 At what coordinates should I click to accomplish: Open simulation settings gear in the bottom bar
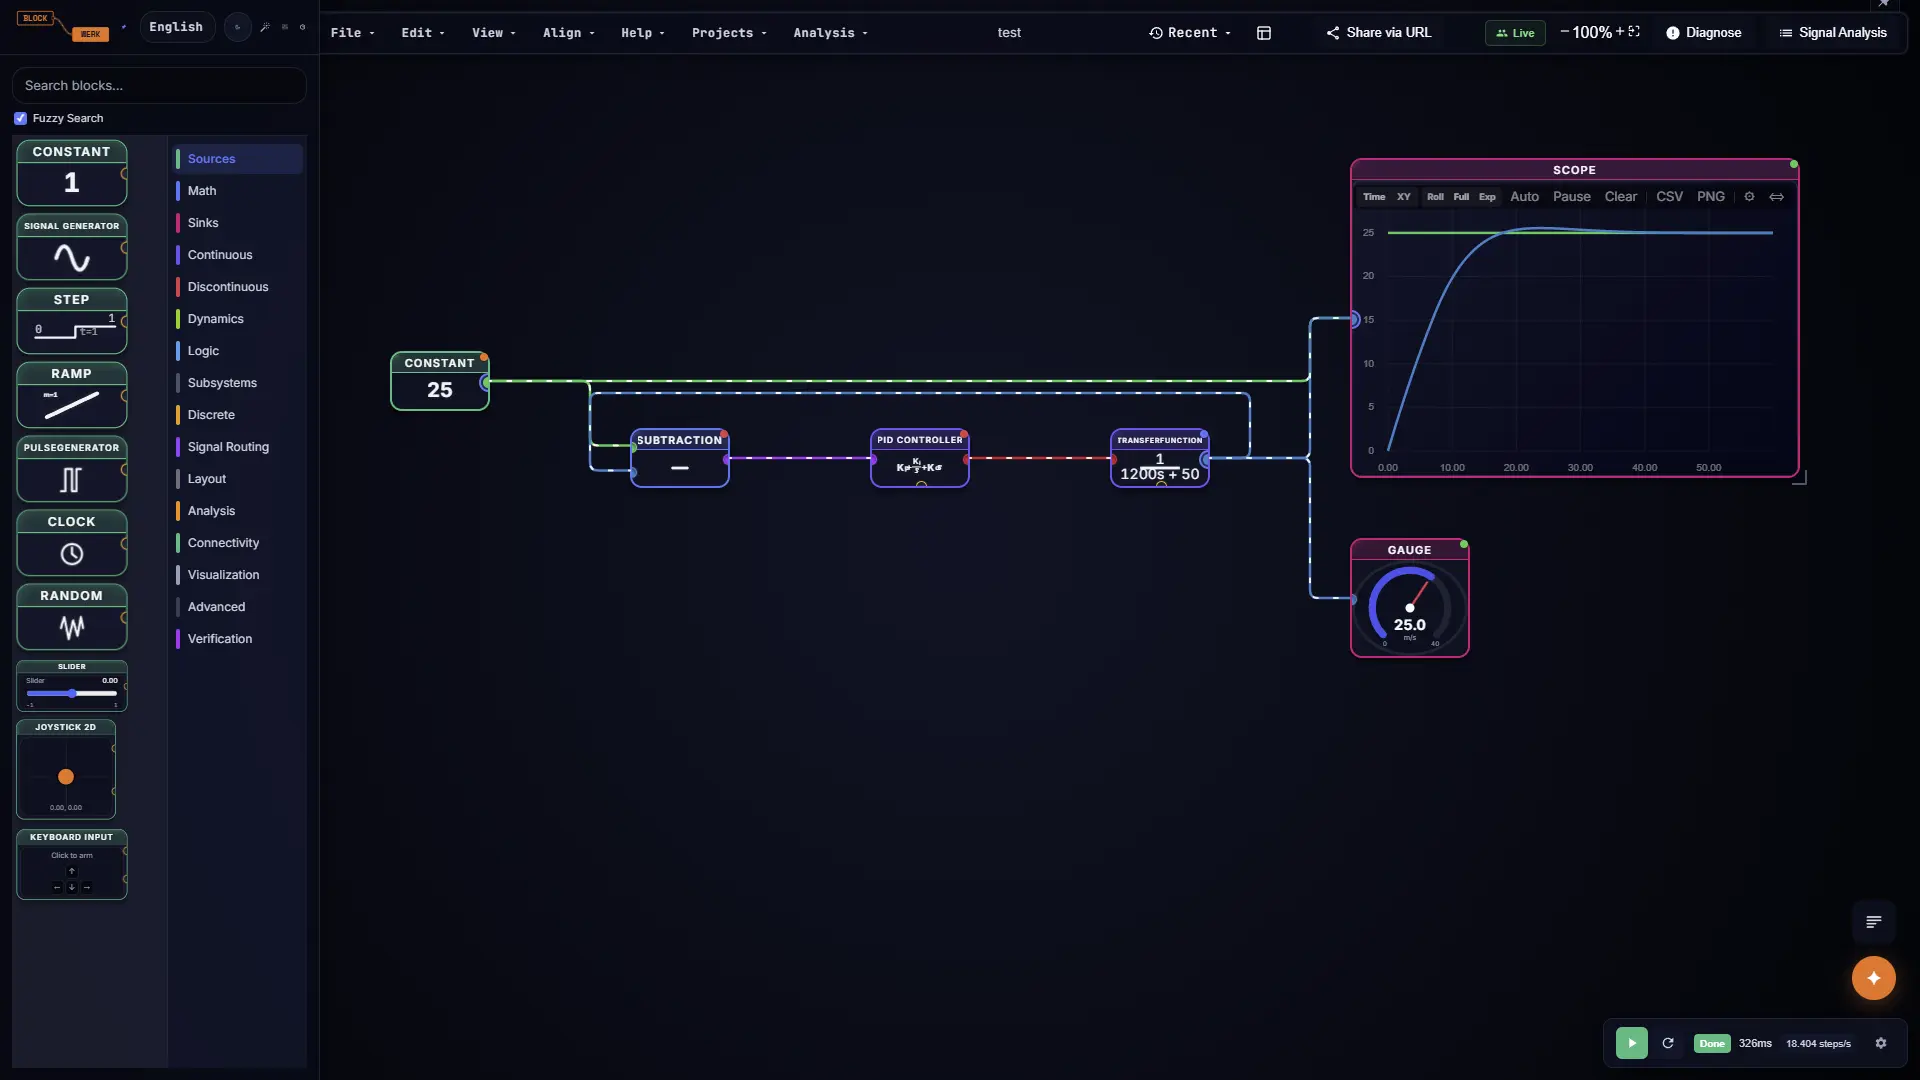tap(1881, 1043)
